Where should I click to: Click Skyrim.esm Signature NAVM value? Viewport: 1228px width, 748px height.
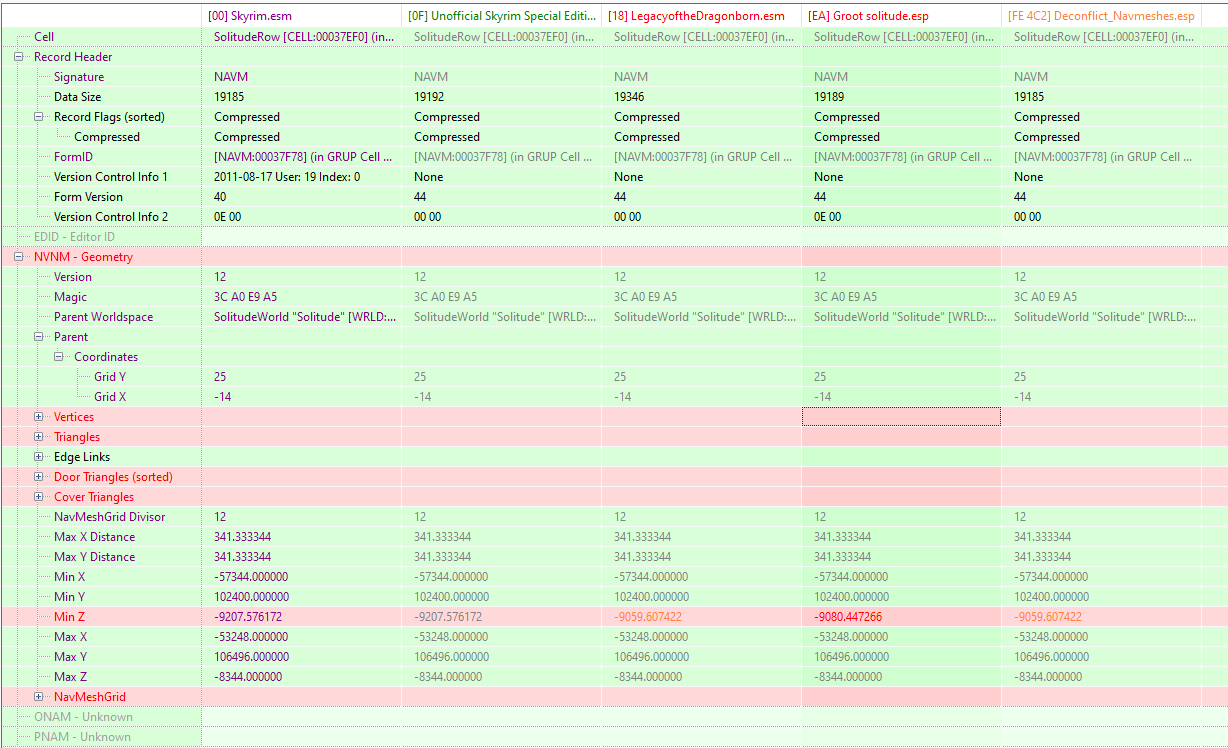(x=231, y=77)
